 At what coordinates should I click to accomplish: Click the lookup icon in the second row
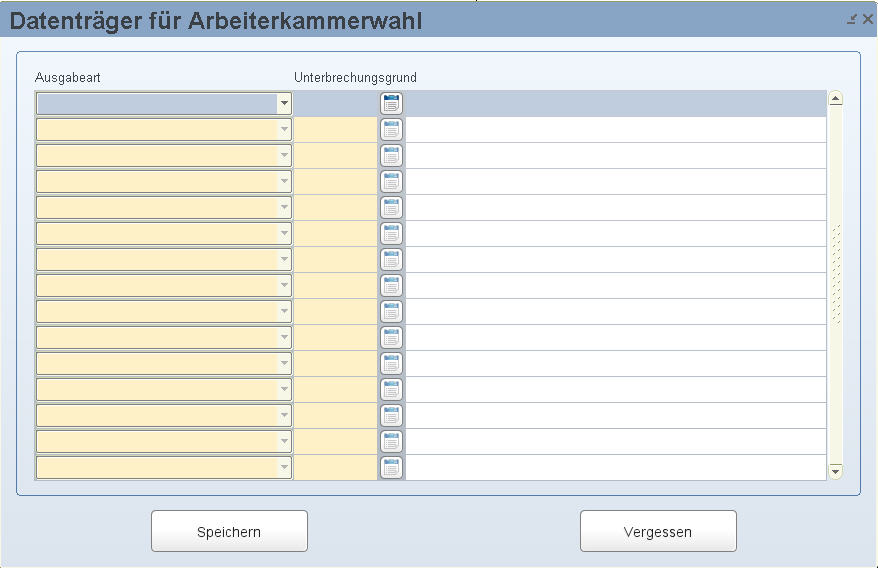(391, 129)
